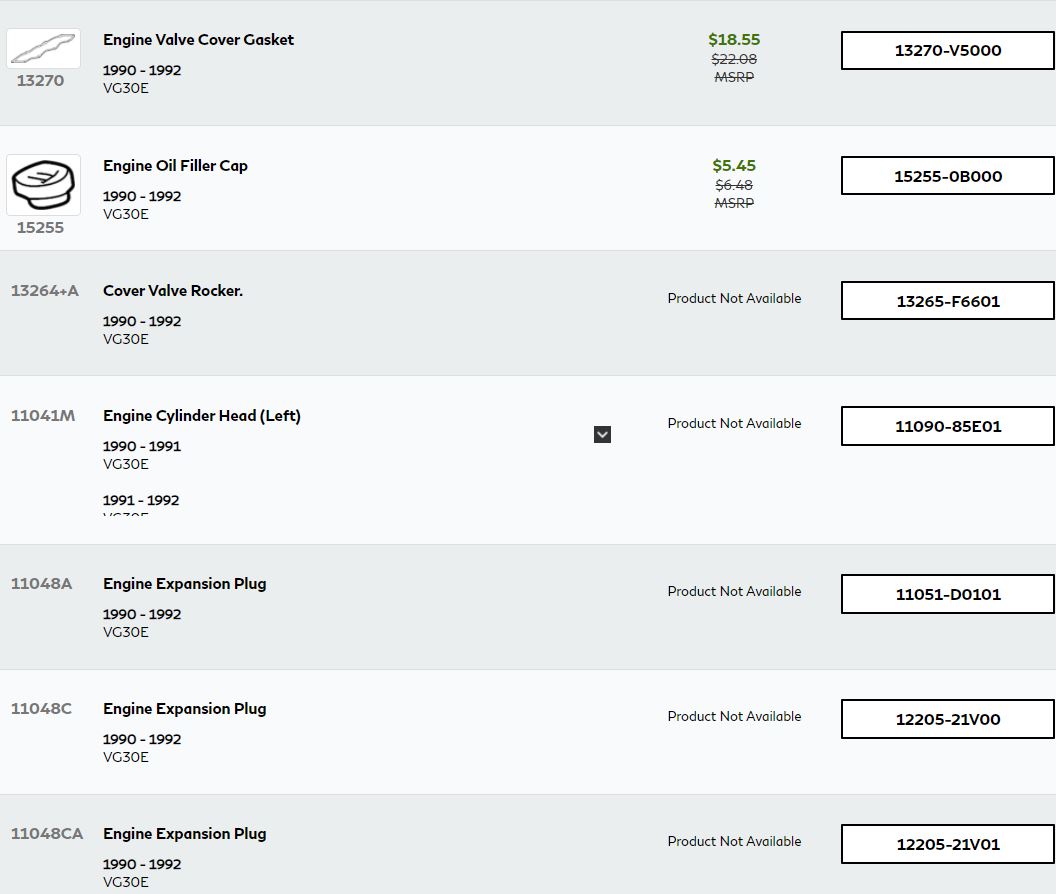This screenshot has width=1056, height=894.
Task: Expand the Engine Cylinder Head fitment dropdown
Action: [602, 434]
